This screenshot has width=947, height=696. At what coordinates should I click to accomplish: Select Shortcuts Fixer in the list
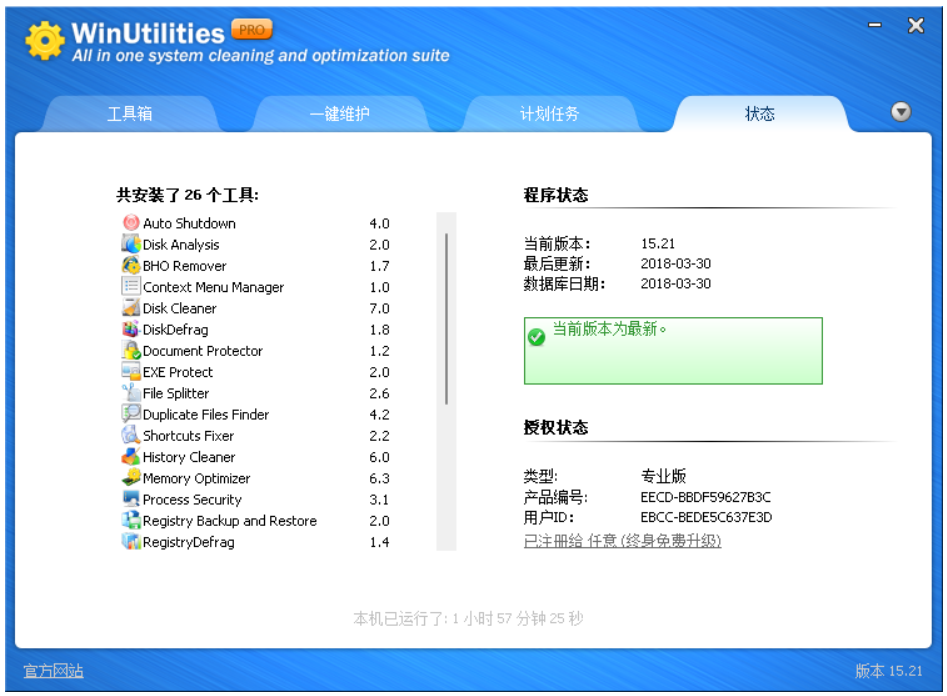click(x=188, y=436)
